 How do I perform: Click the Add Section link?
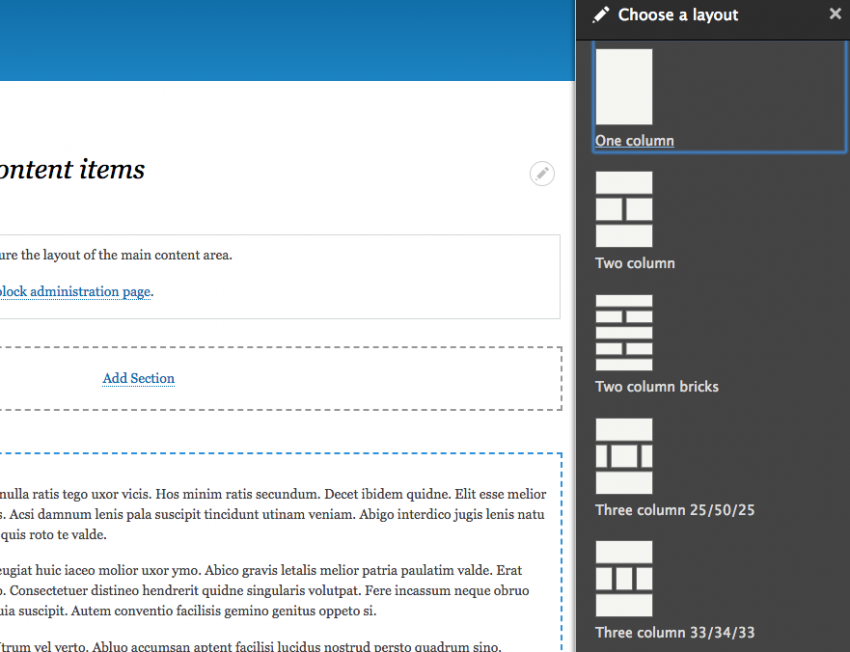tap(137, 378)
